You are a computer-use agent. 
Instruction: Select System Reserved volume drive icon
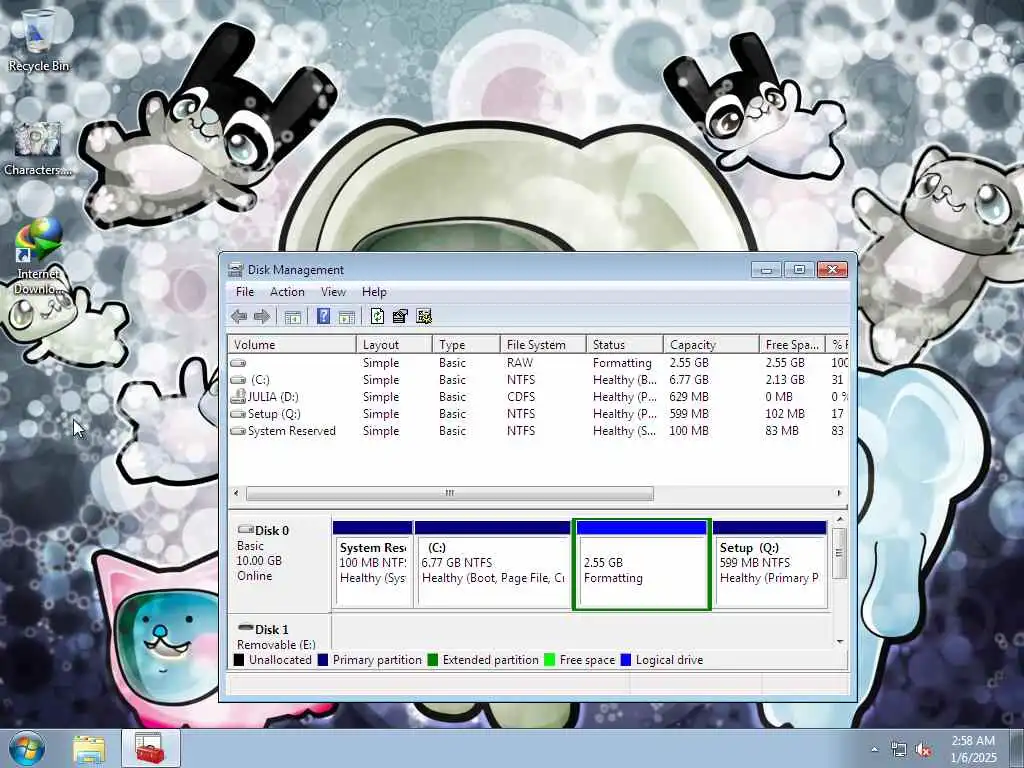[x=238, y=430]
